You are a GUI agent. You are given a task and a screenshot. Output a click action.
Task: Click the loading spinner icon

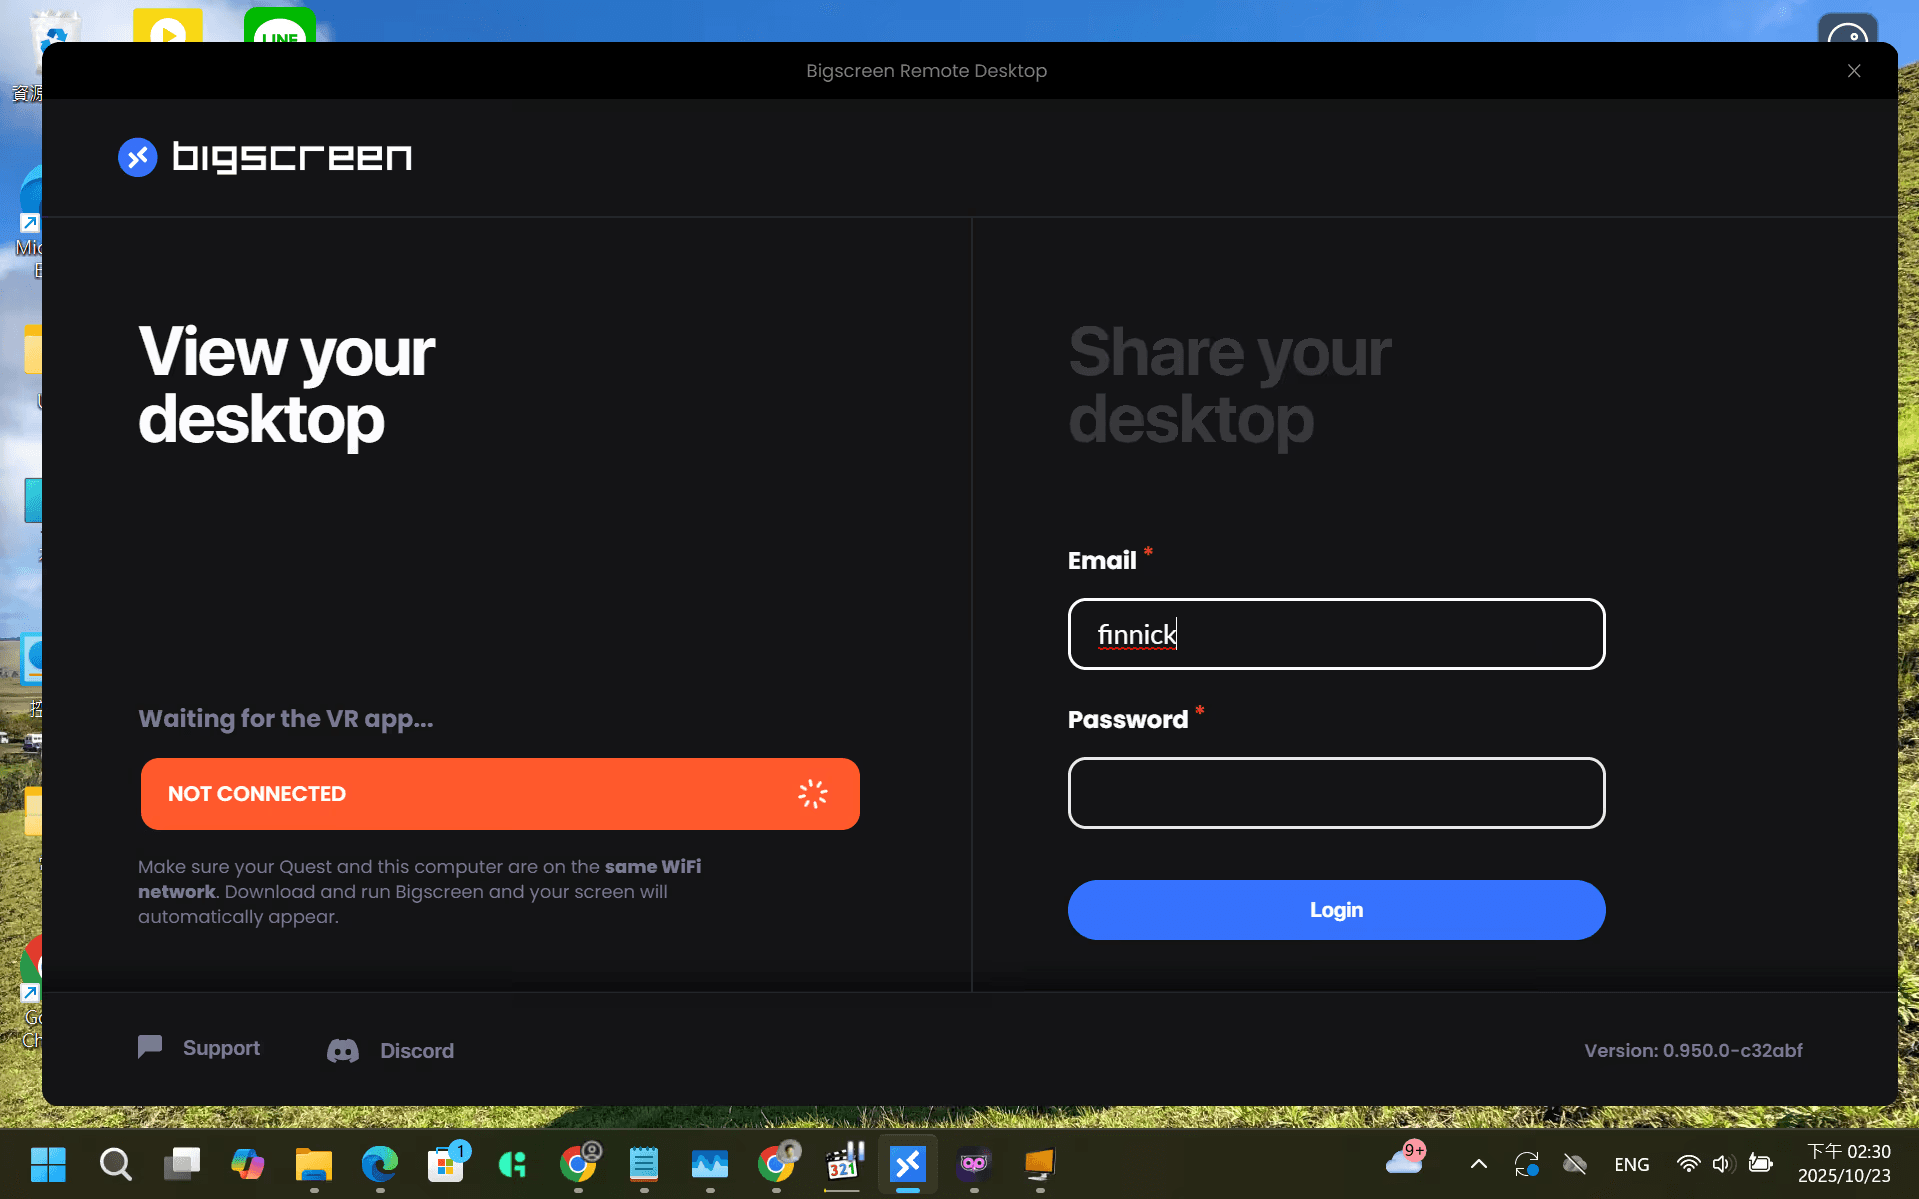813,794
